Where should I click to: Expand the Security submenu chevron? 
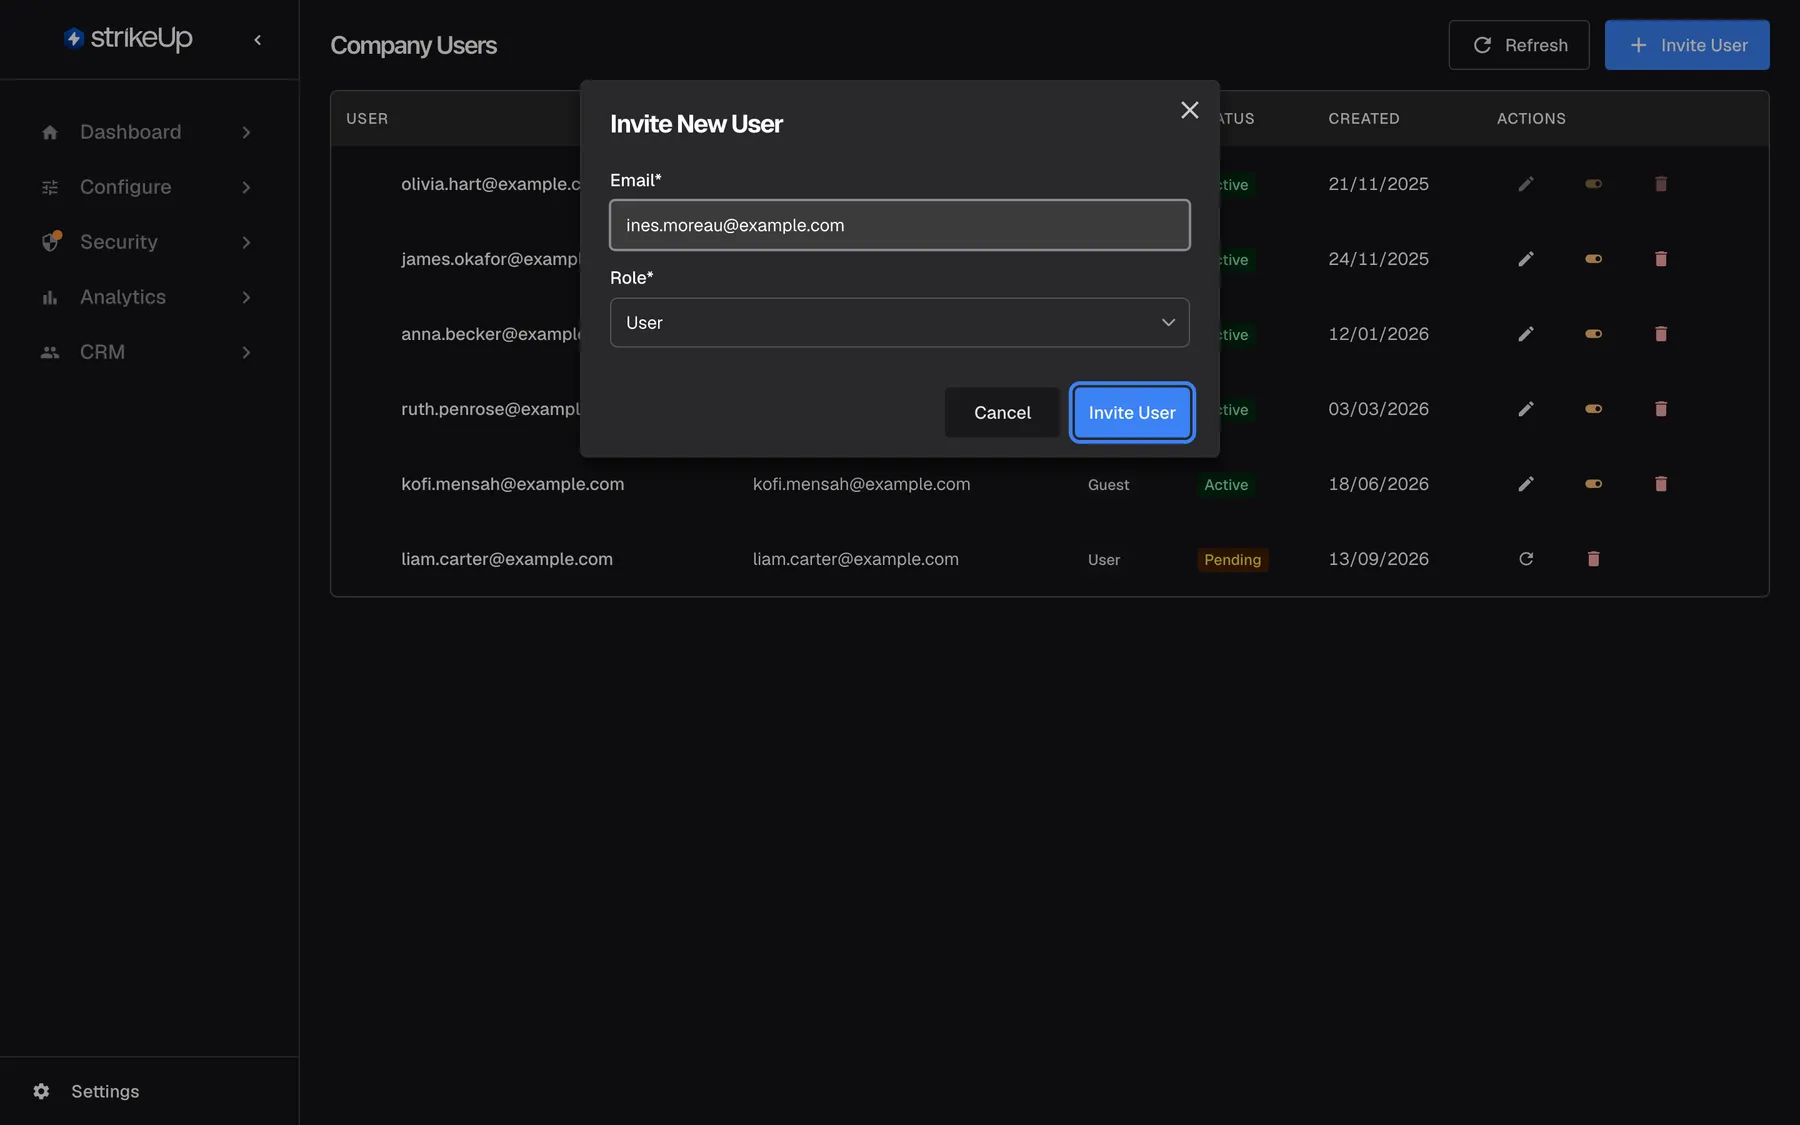(246, 242)
